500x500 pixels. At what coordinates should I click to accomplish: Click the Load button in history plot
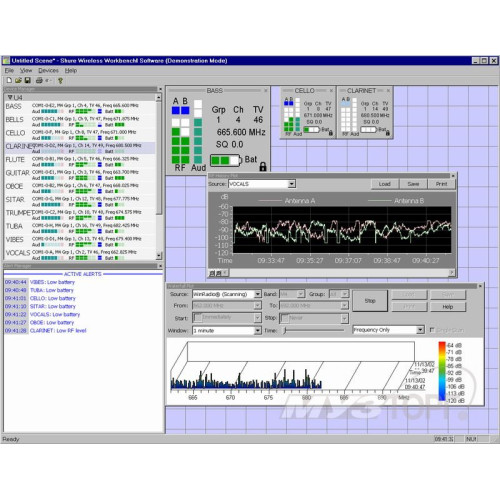tap(384, 184)
